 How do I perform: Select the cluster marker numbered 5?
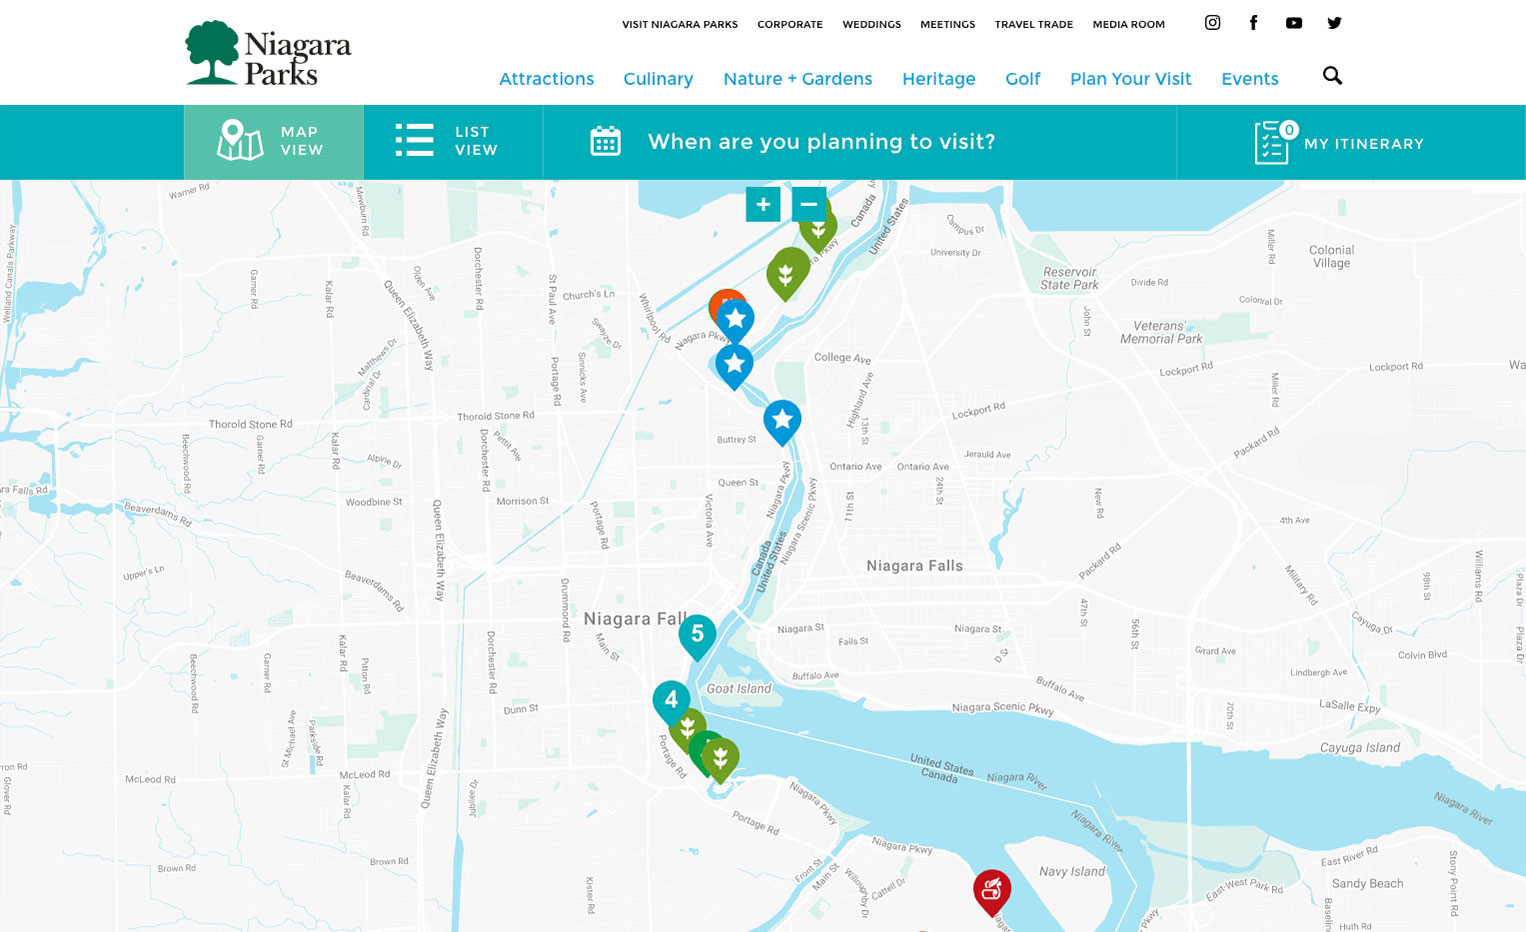(697, 635)
